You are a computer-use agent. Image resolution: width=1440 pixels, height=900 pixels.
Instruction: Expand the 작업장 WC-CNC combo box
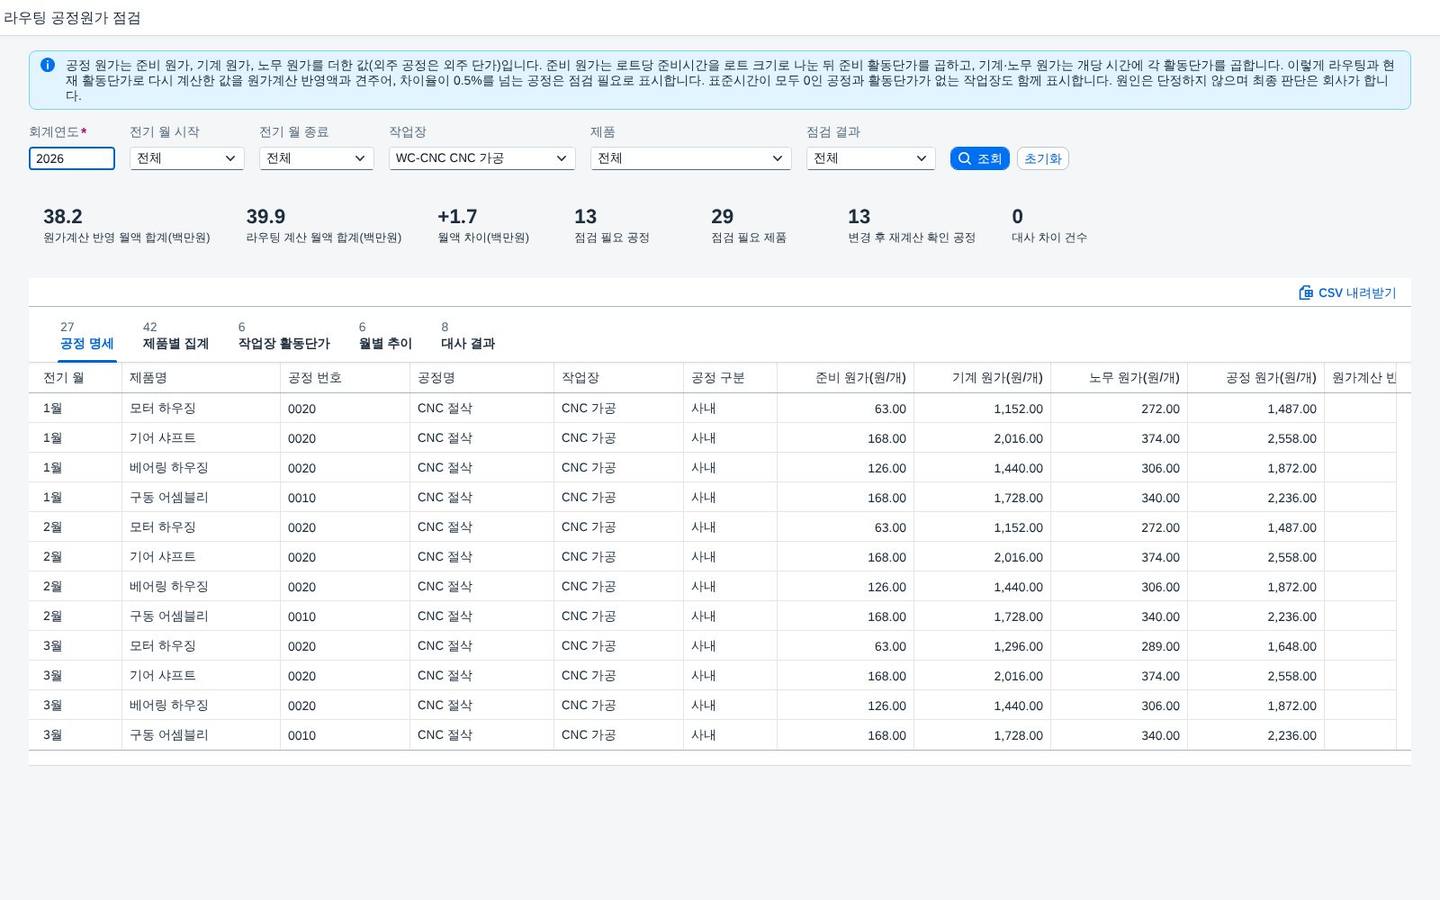482,158
